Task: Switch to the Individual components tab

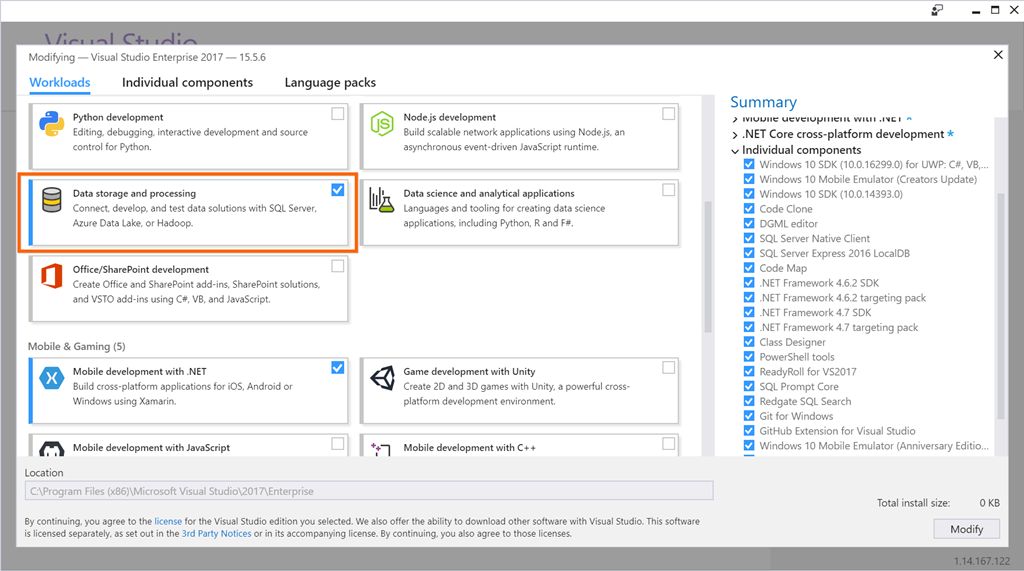Action: click(187, 83)
